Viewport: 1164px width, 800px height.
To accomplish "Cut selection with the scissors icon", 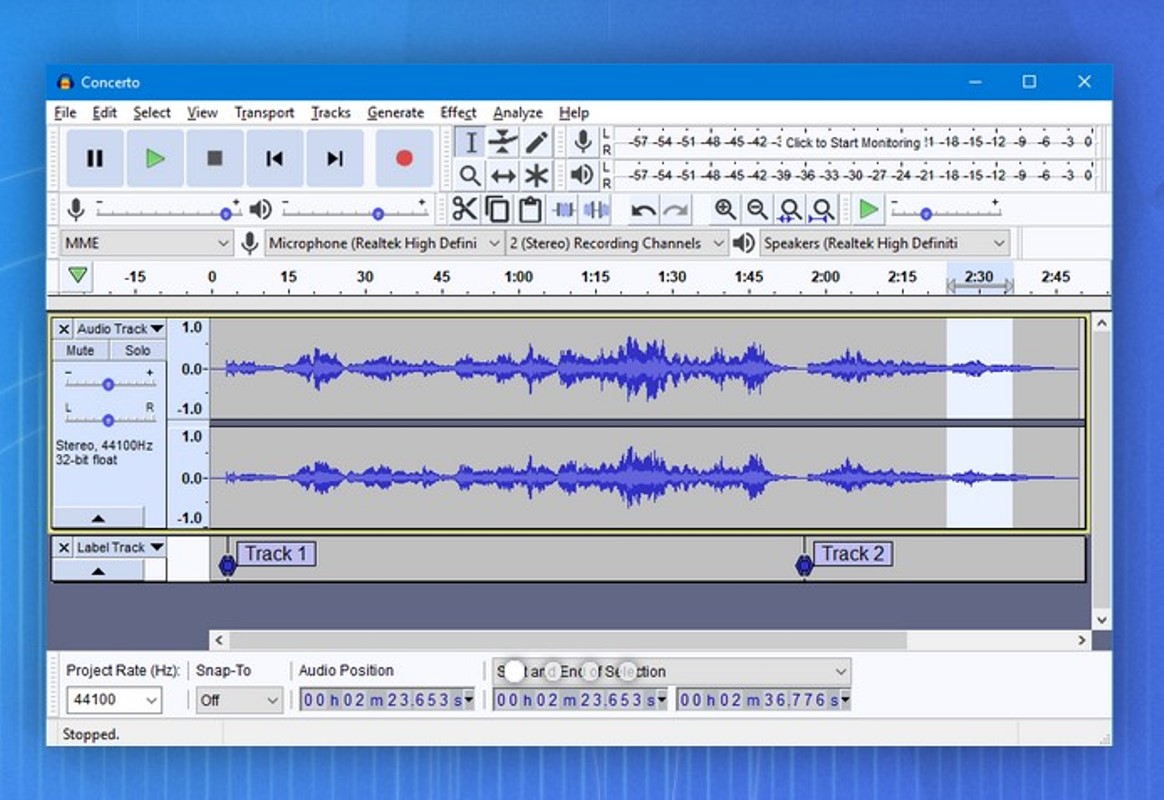I will pos(465,209).
